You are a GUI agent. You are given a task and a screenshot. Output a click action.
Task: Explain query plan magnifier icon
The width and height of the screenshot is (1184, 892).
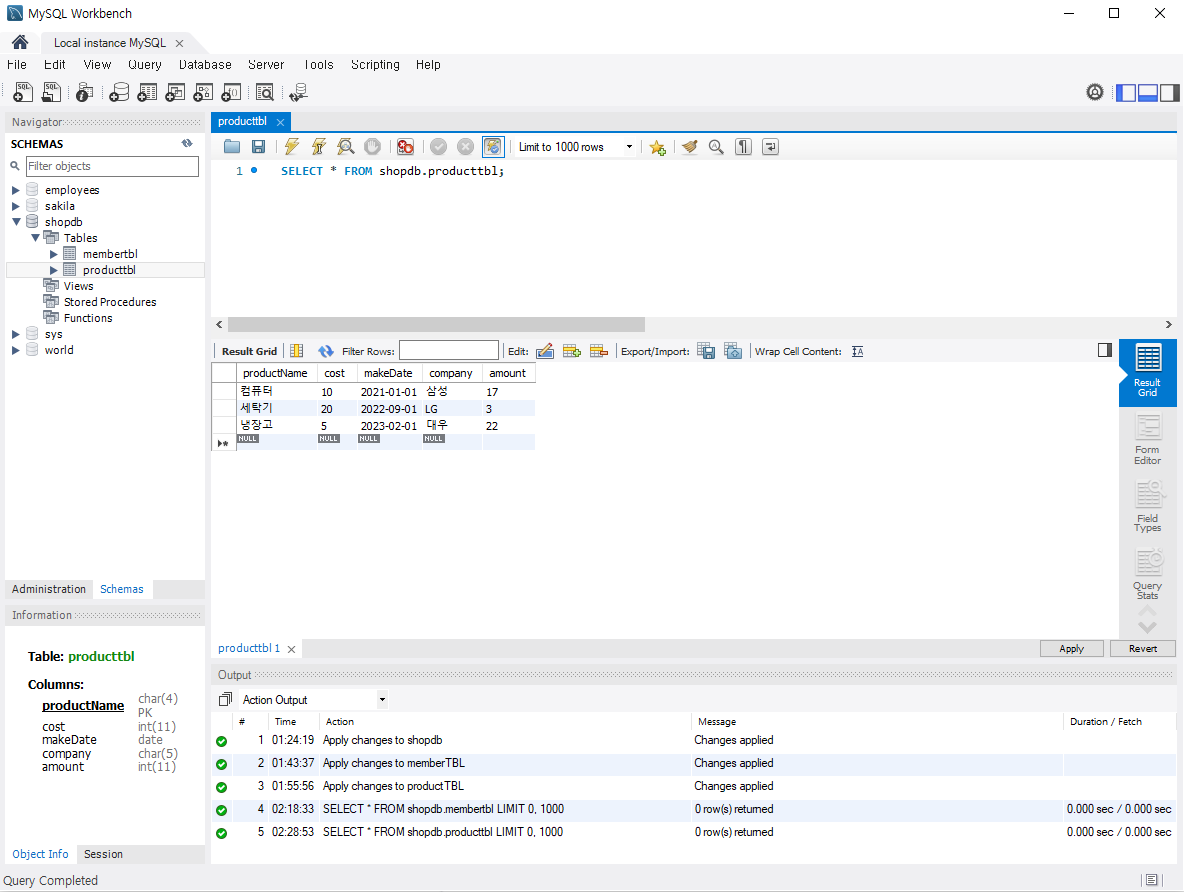(x=346, y=147)
